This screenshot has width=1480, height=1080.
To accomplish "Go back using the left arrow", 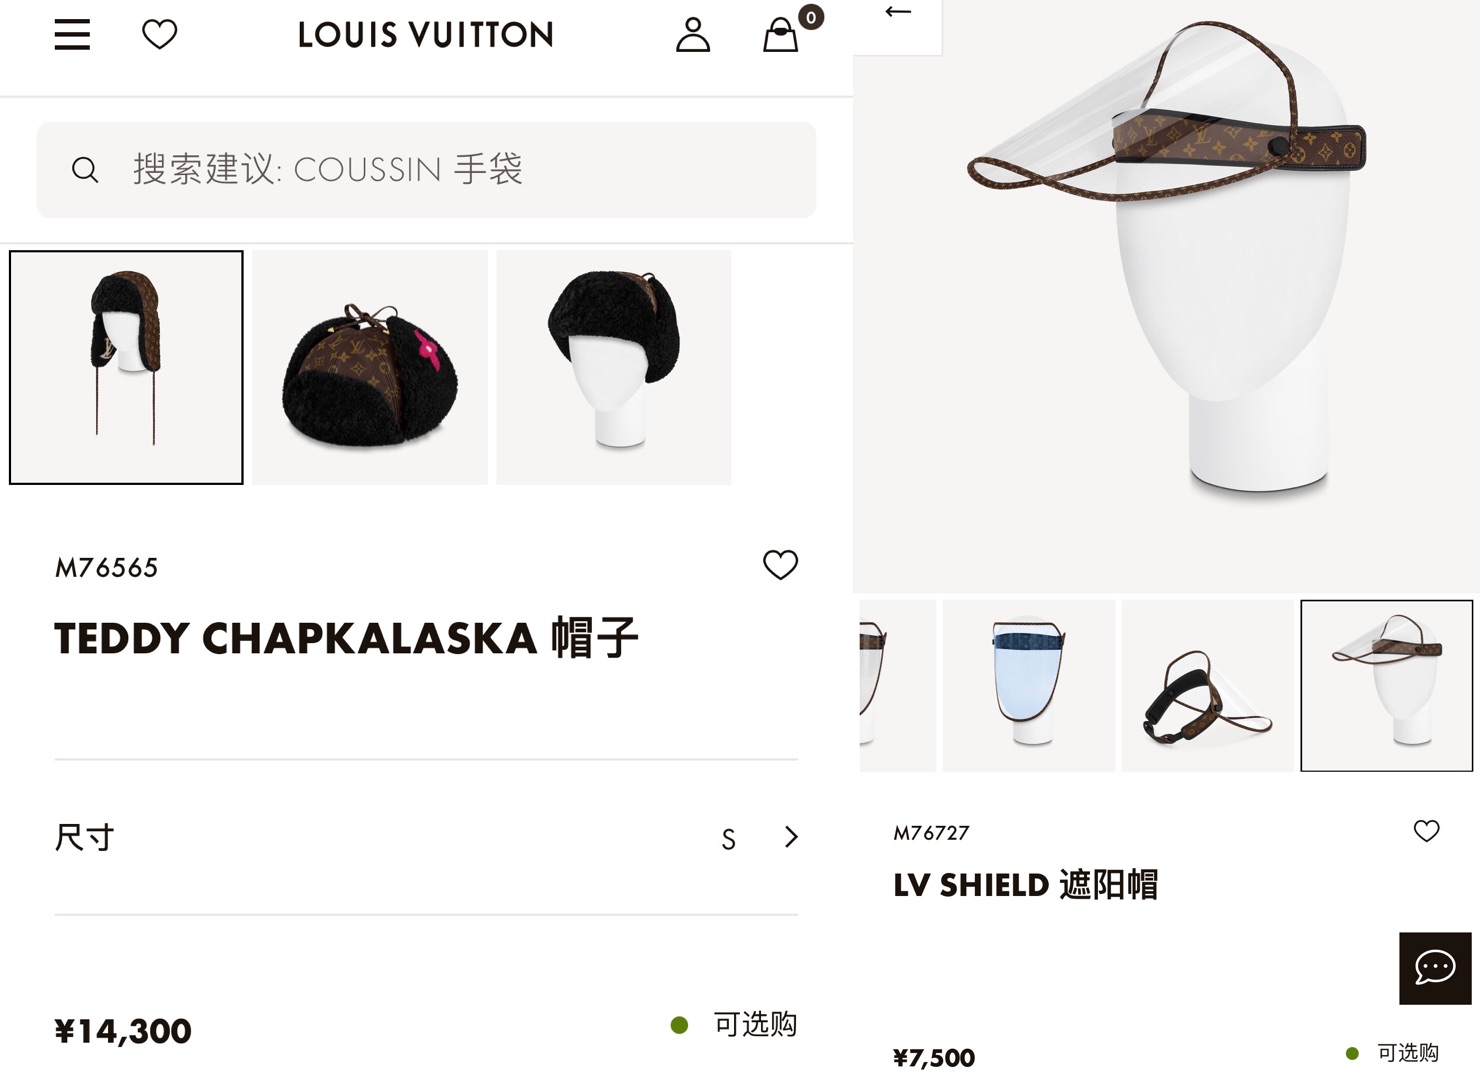I will (x=898, y=12).
